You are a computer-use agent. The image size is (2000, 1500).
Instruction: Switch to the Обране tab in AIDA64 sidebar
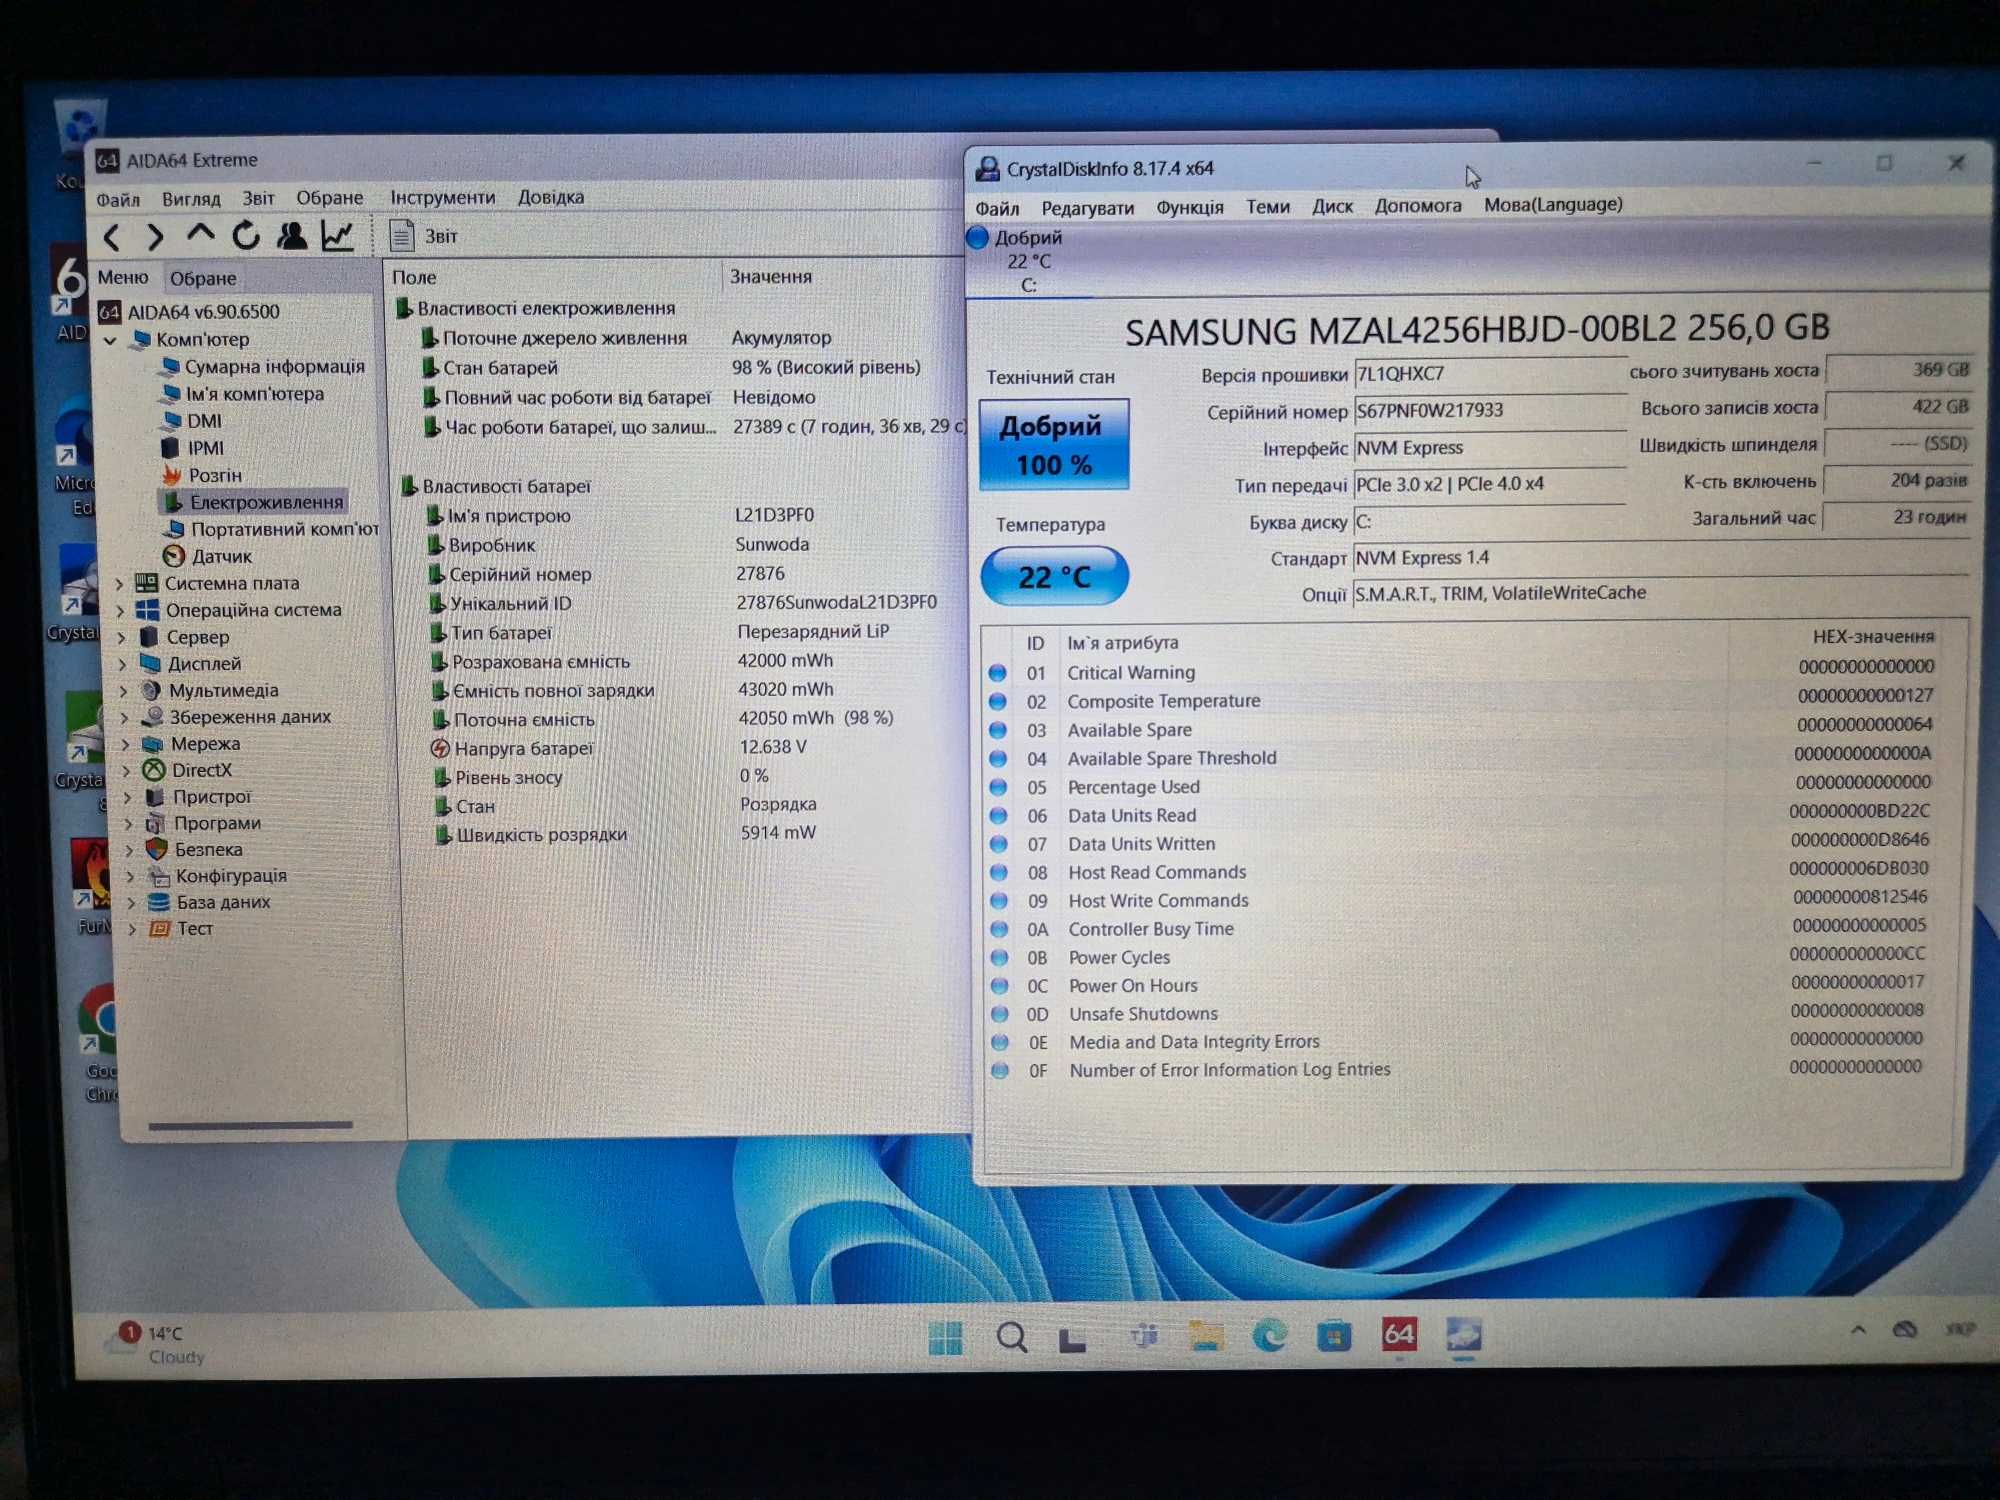(203, 278)
